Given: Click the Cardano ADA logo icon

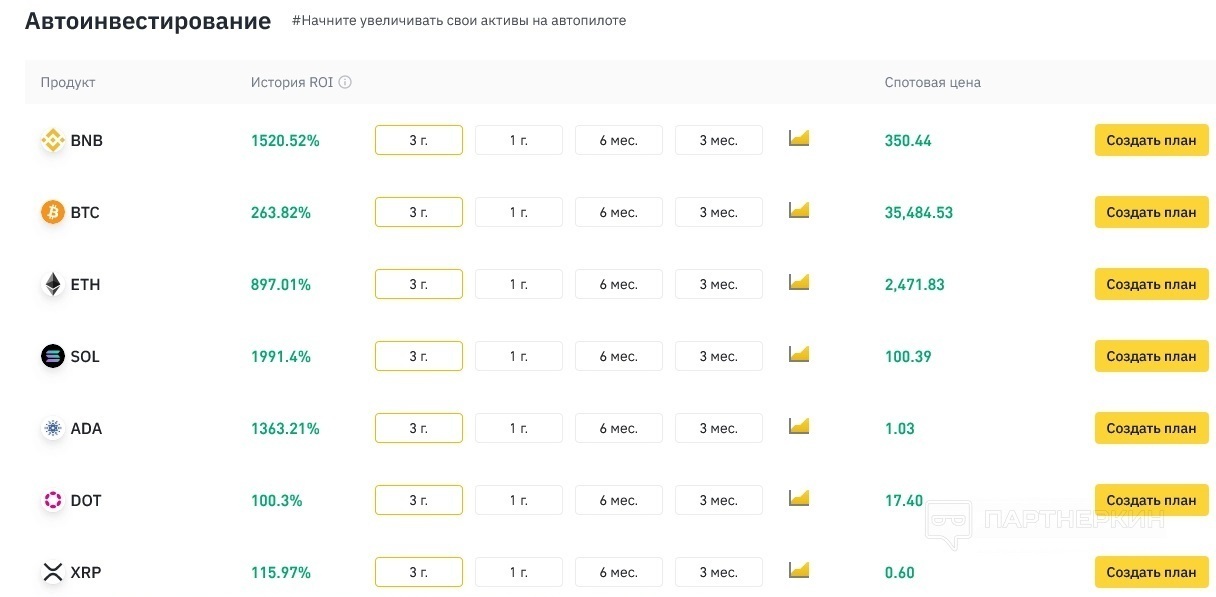Looking at the screenshot, I should click(52, 429).
